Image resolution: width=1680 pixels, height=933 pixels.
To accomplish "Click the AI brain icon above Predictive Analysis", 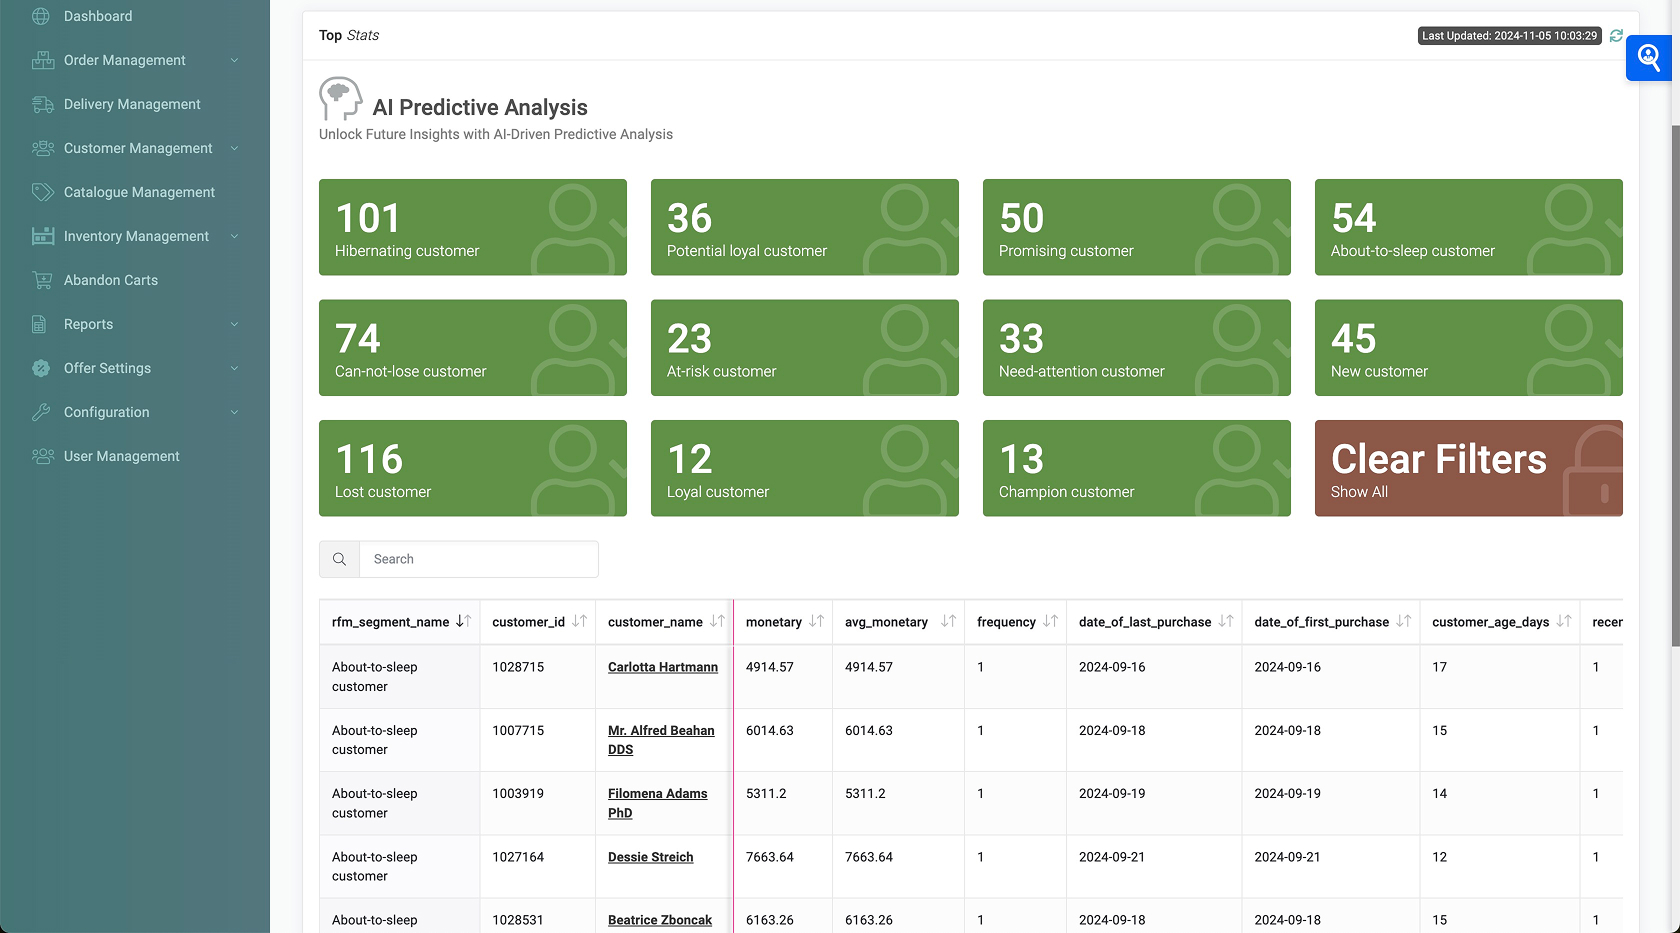I will pos(340,98).
